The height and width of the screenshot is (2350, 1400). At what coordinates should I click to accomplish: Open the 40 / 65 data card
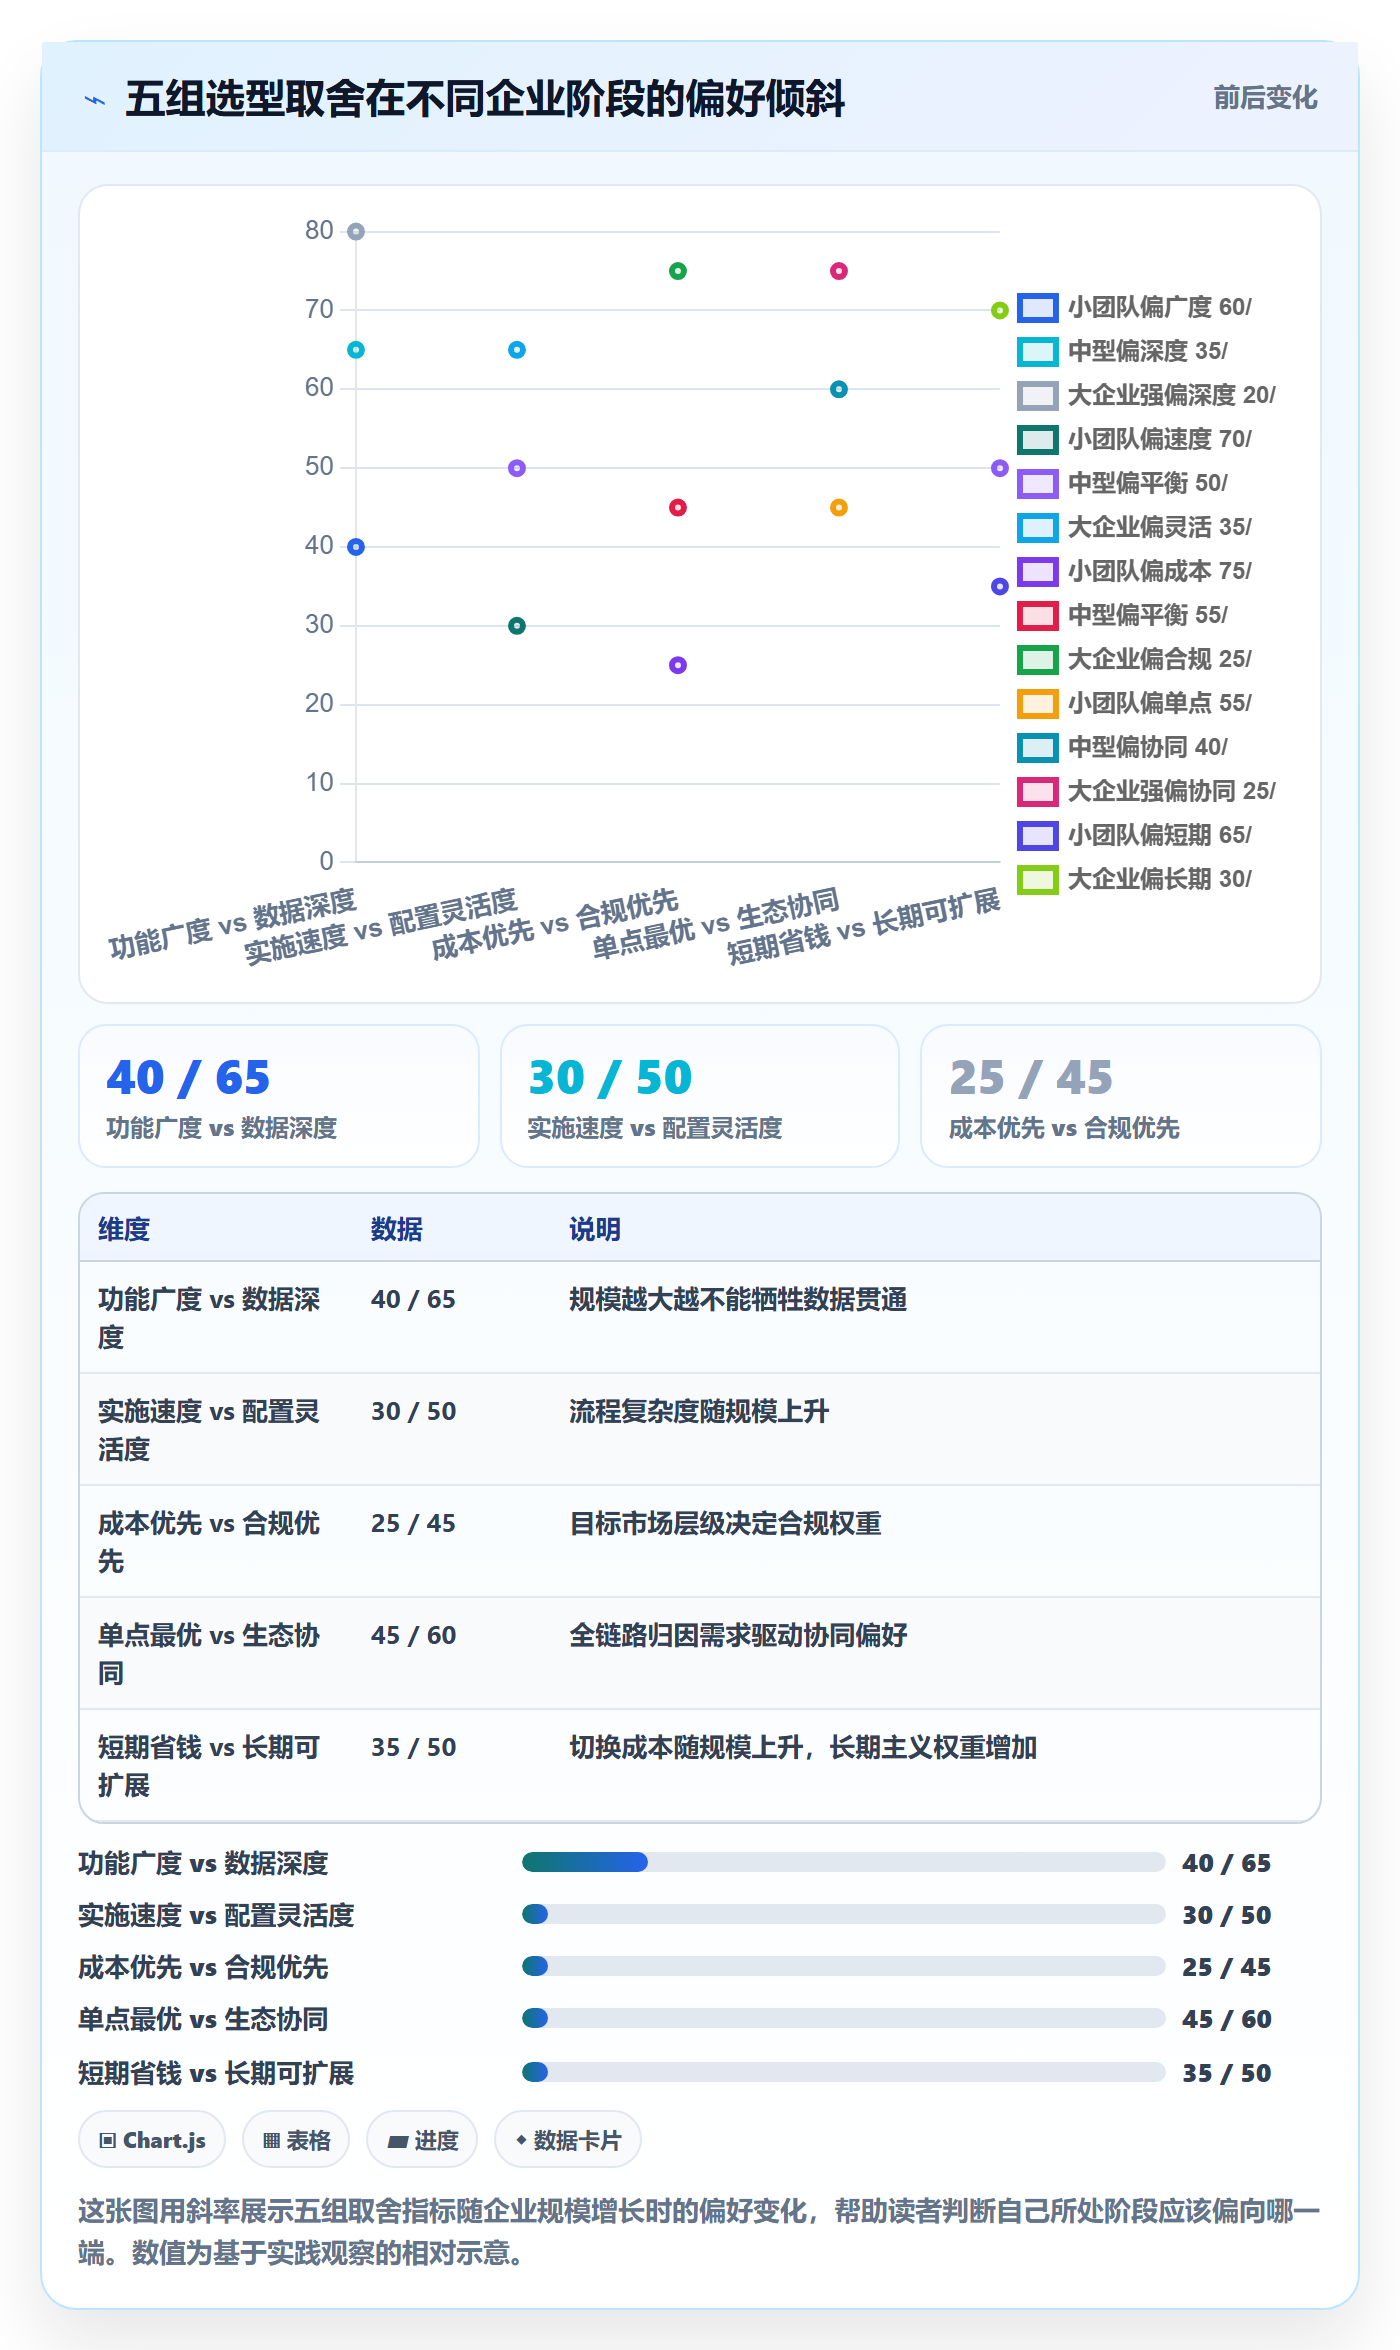[279, 1096]
